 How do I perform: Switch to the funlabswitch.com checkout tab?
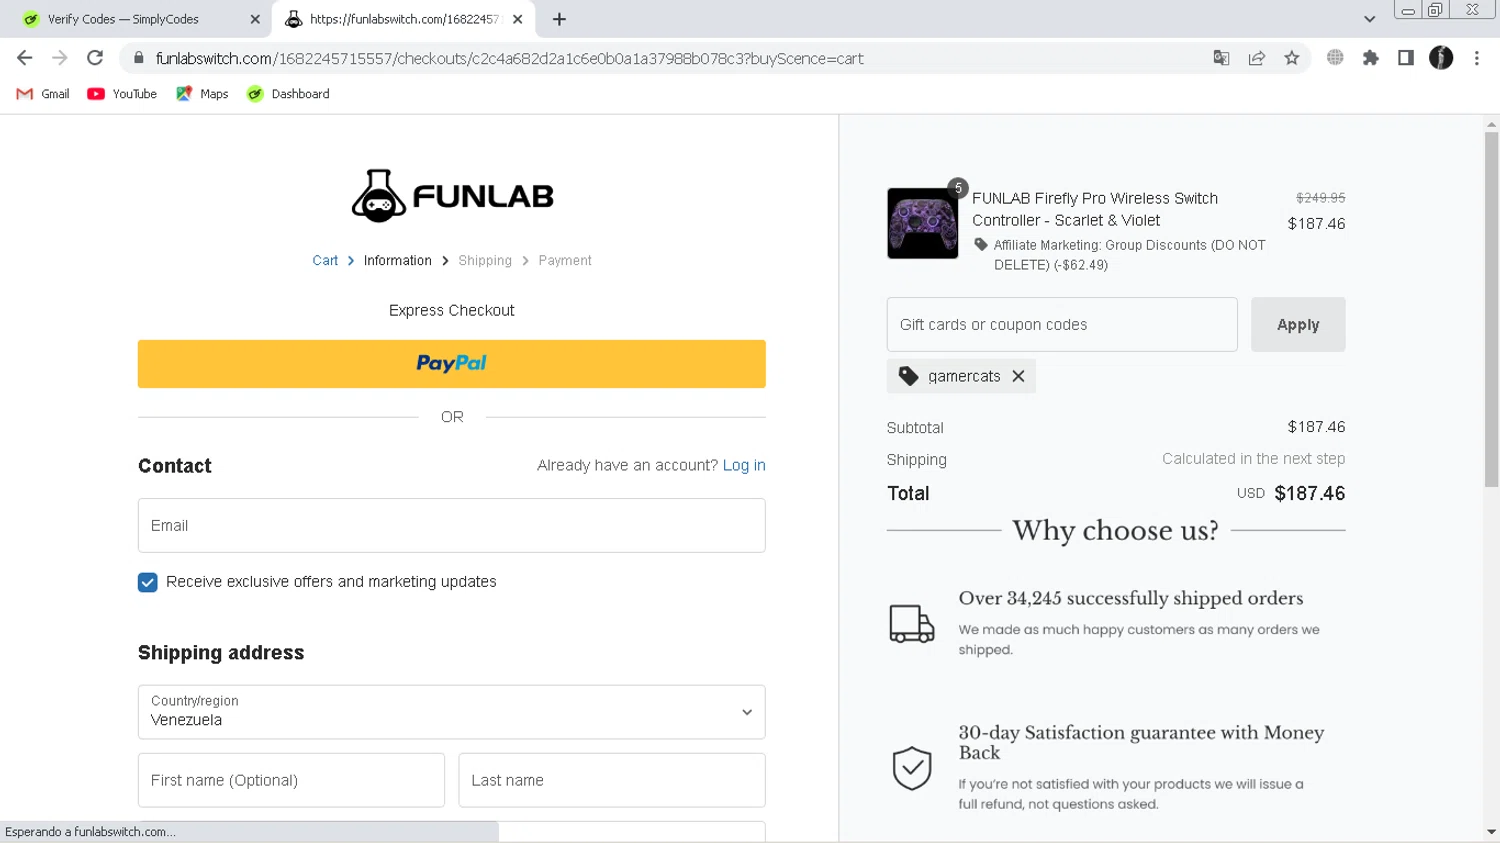coord(404,19)
